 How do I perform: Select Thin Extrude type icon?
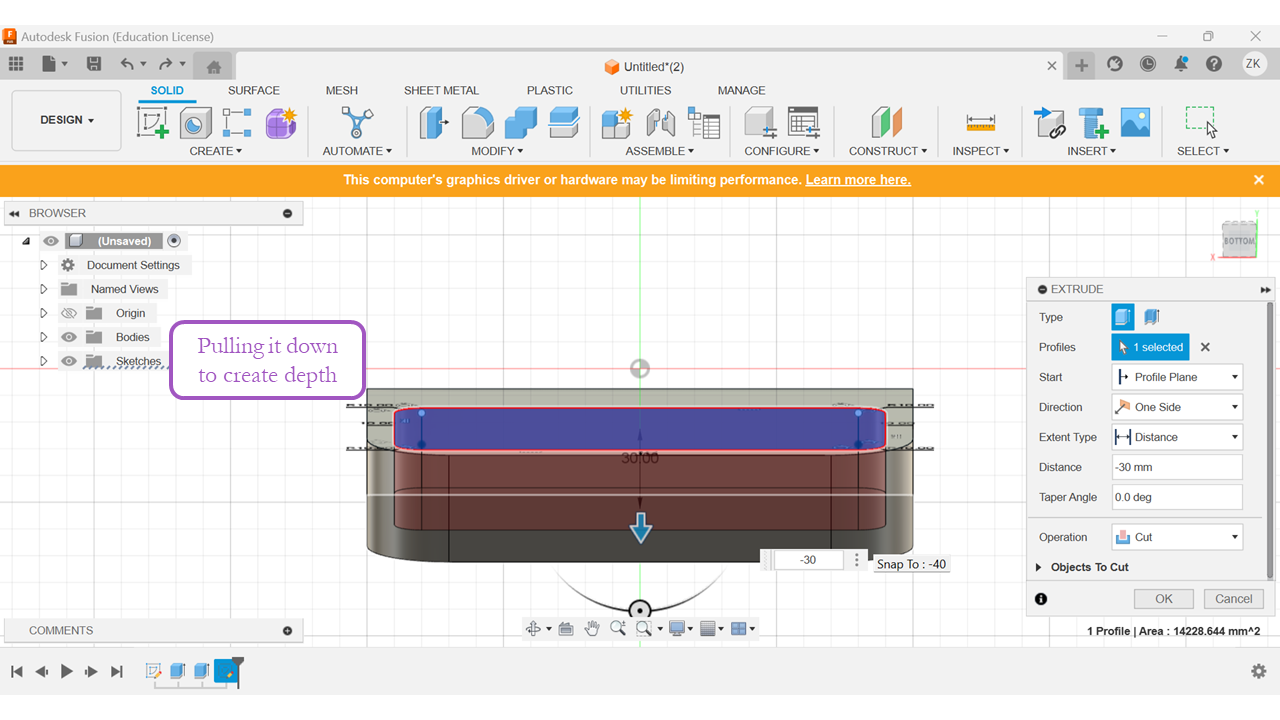(1151, 317)
